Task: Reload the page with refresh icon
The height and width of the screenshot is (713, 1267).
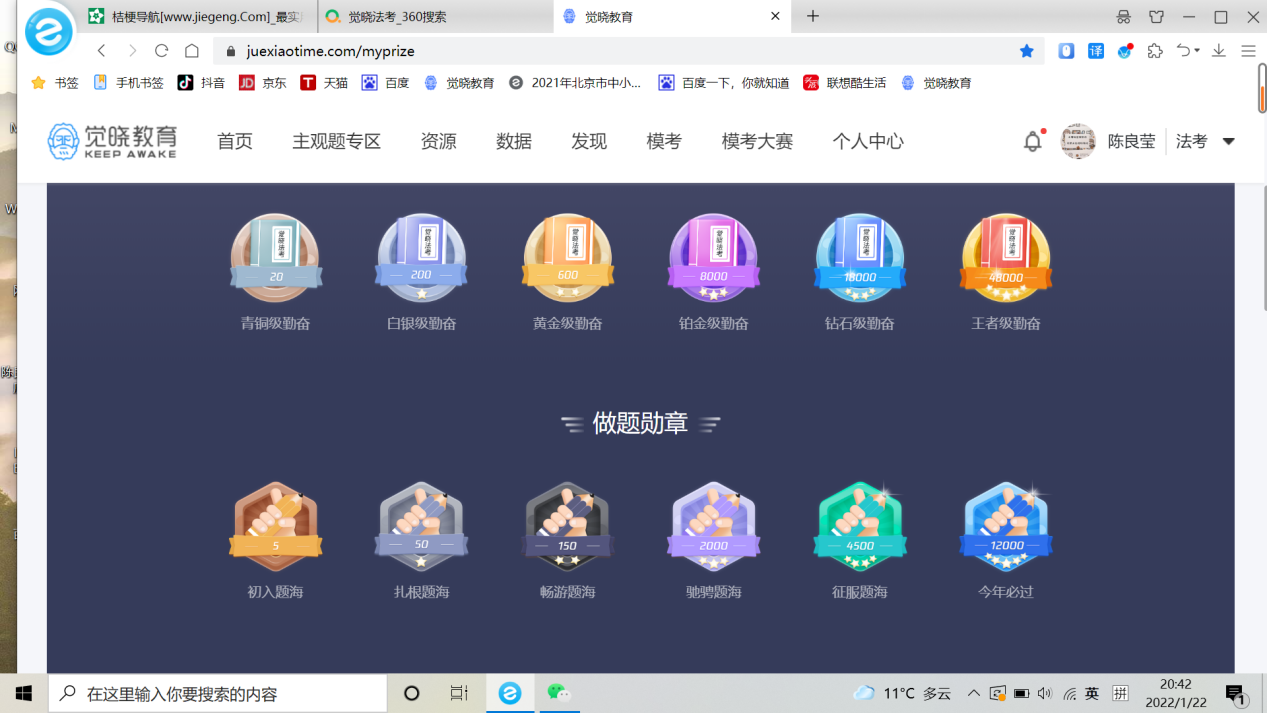Action: (x=161, y=51)
